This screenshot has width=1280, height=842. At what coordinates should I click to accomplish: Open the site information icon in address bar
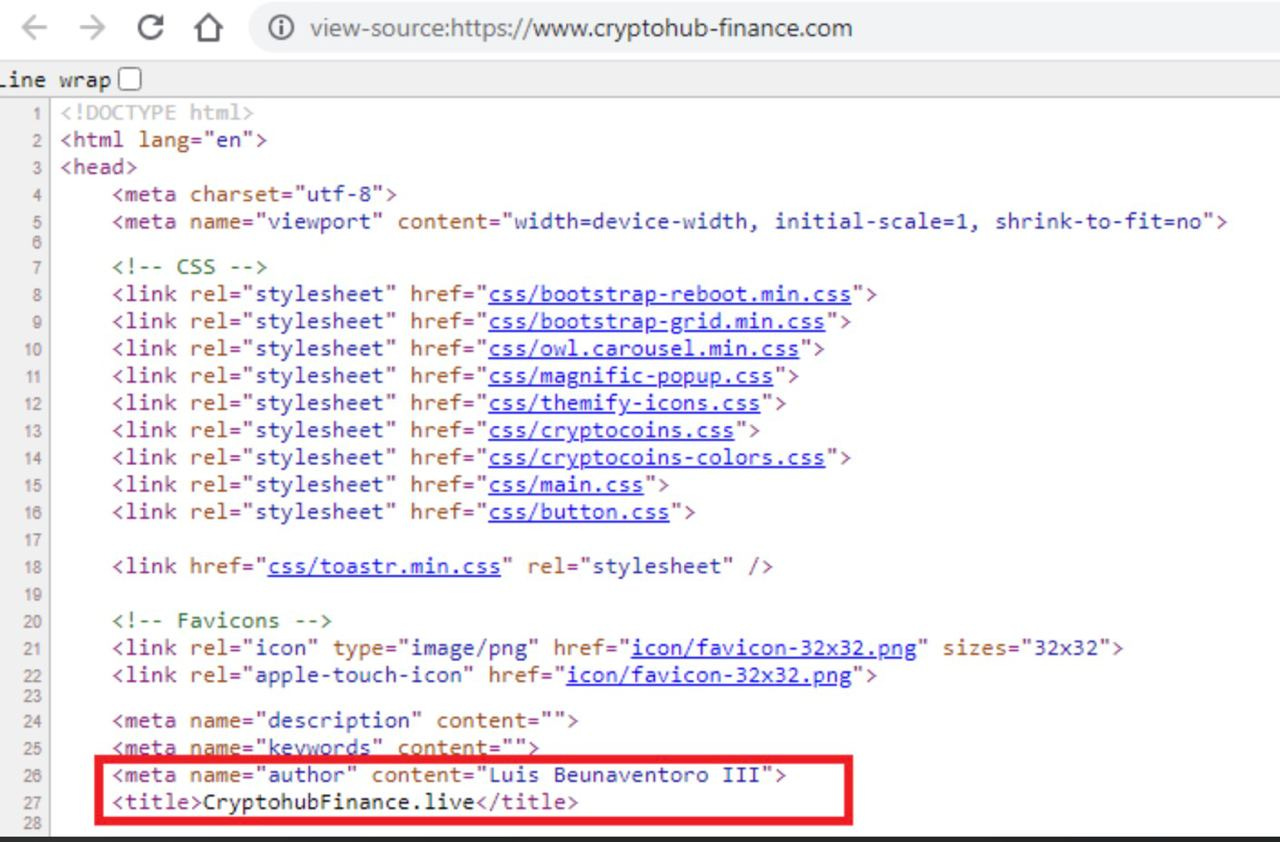[281, 28]
